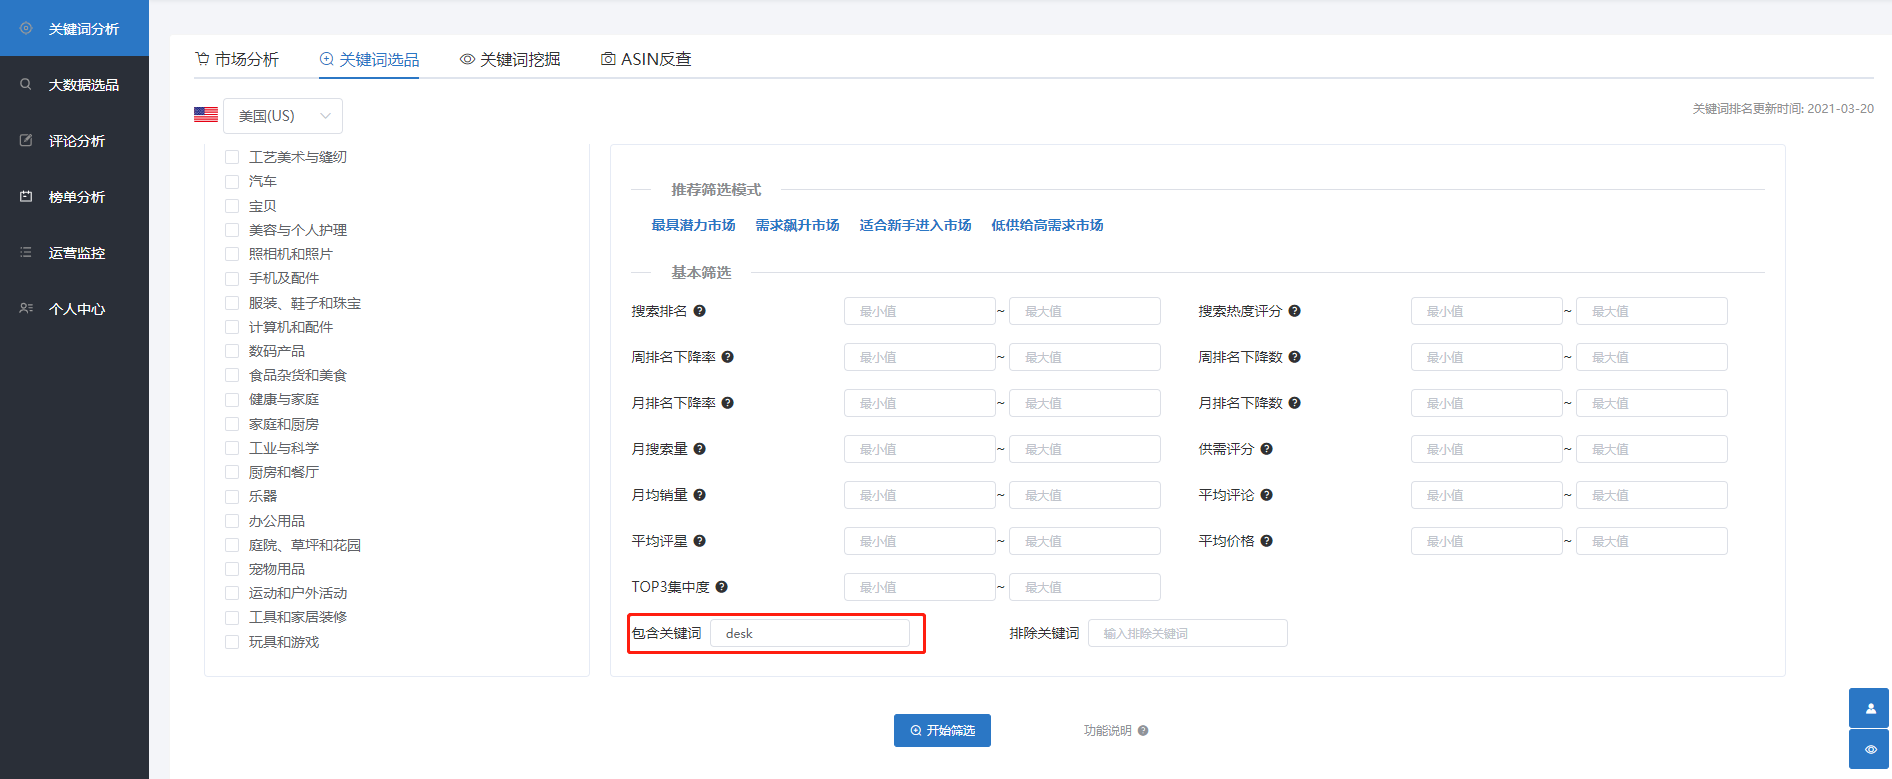The height and width of the screenshot is (779, 1892).
Task: Click help icon next to 平均评星
Action: [x=700, y=541]
